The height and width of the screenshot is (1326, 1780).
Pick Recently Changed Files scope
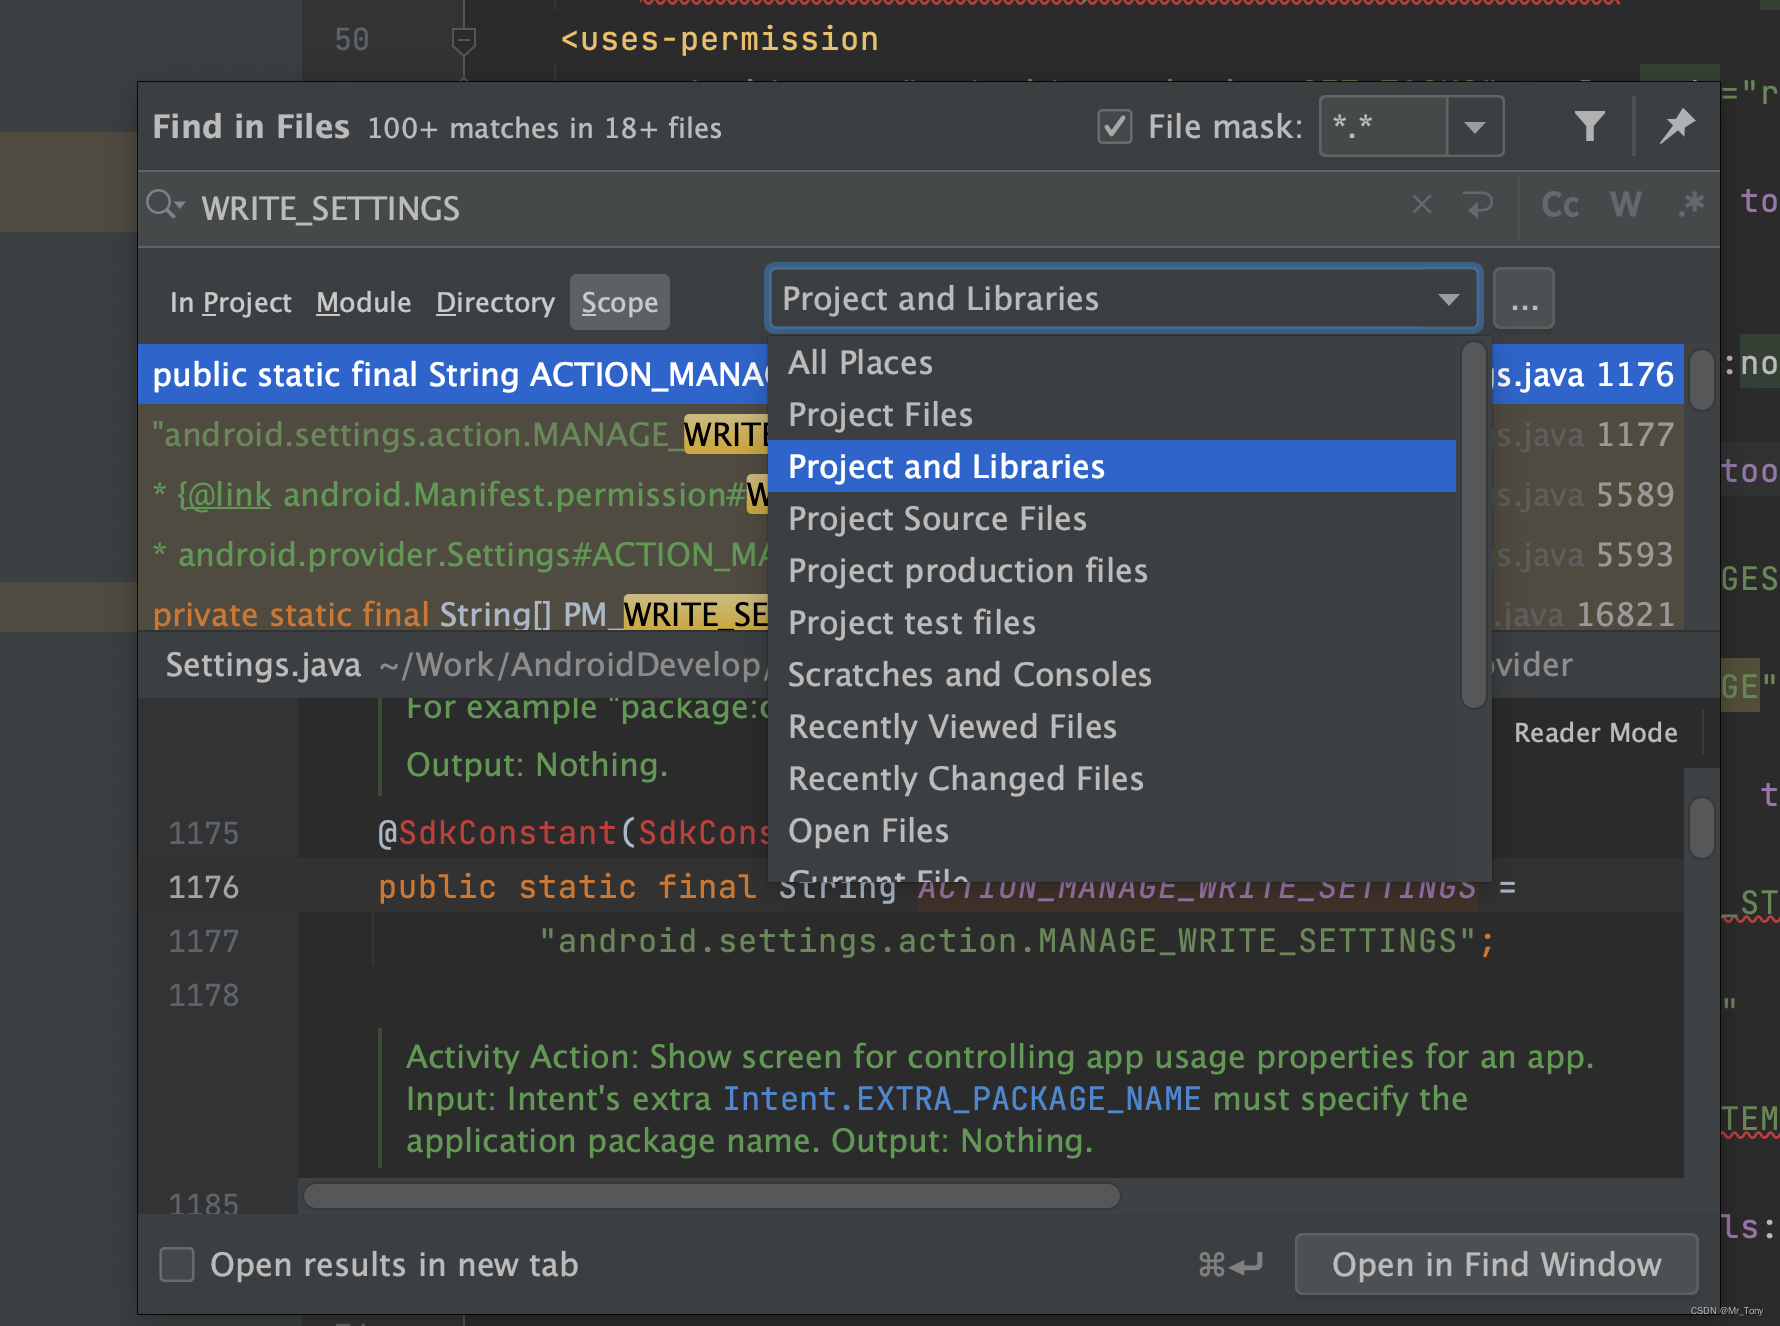point(1112,778)
